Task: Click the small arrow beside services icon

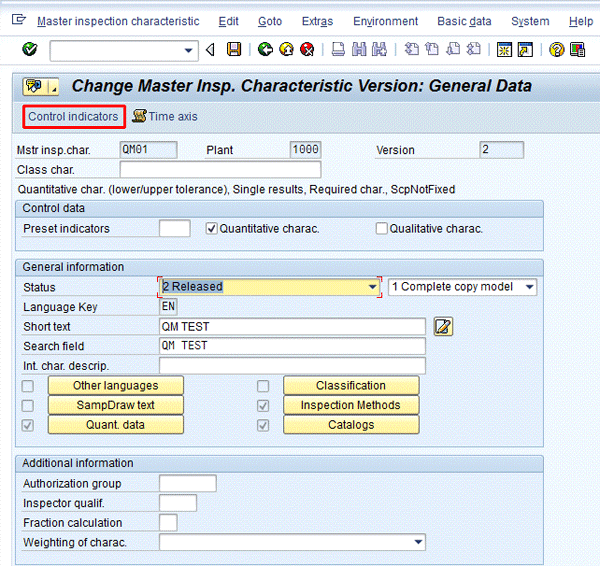Action: point(54,88)
